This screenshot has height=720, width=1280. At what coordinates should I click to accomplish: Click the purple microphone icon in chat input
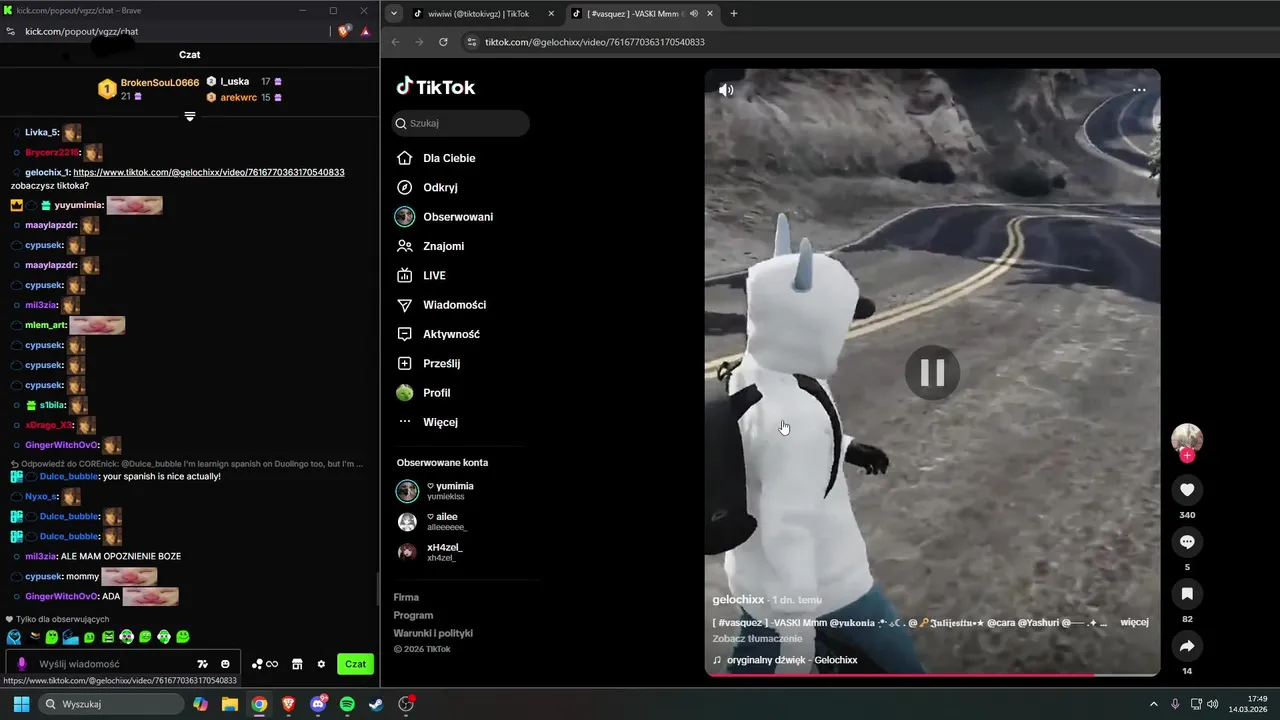coord(22,664)
